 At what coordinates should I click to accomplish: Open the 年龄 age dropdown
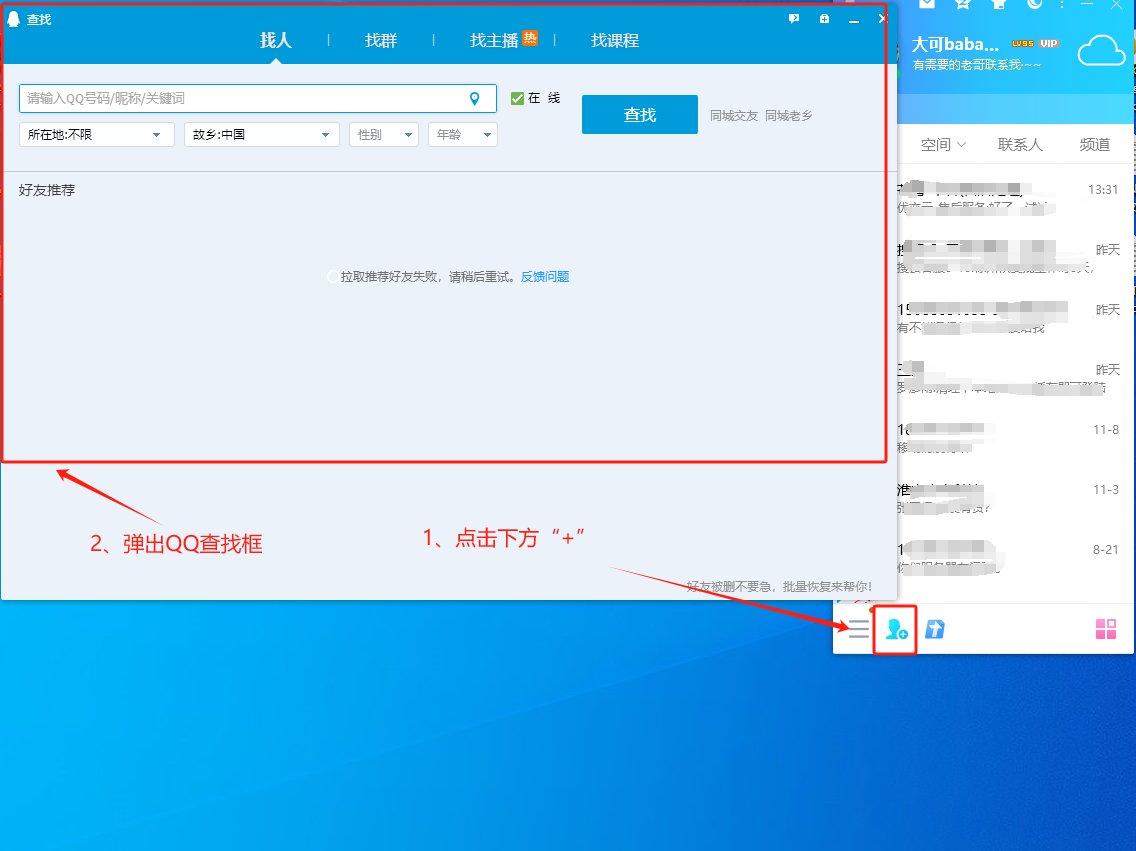coord(462,133)
